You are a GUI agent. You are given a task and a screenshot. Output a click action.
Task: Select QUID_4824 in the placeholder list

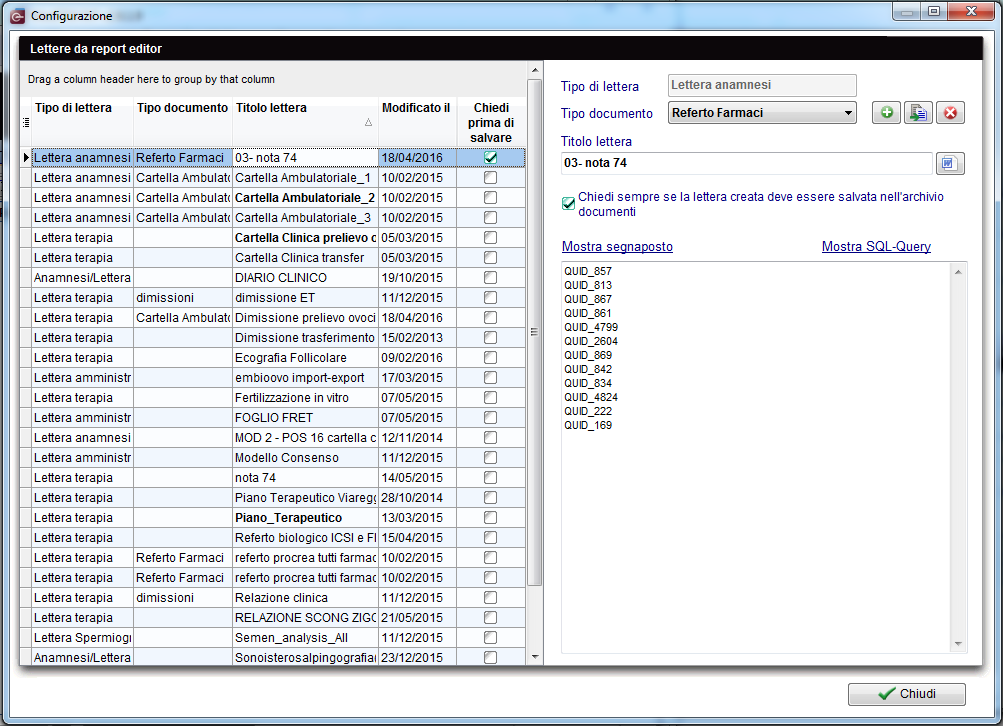click(591, 397)
